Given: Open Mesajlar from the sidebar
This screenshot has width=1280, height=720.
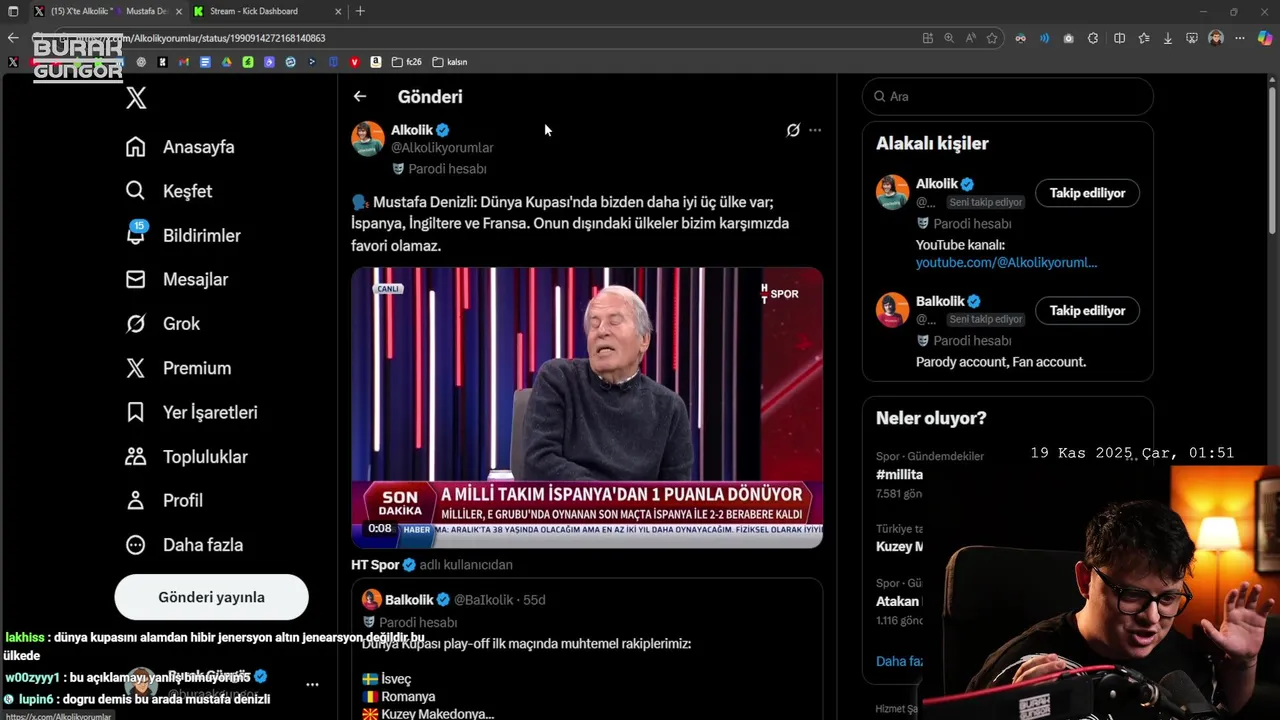Looking at the screenshot, I should tap(176, 279).
